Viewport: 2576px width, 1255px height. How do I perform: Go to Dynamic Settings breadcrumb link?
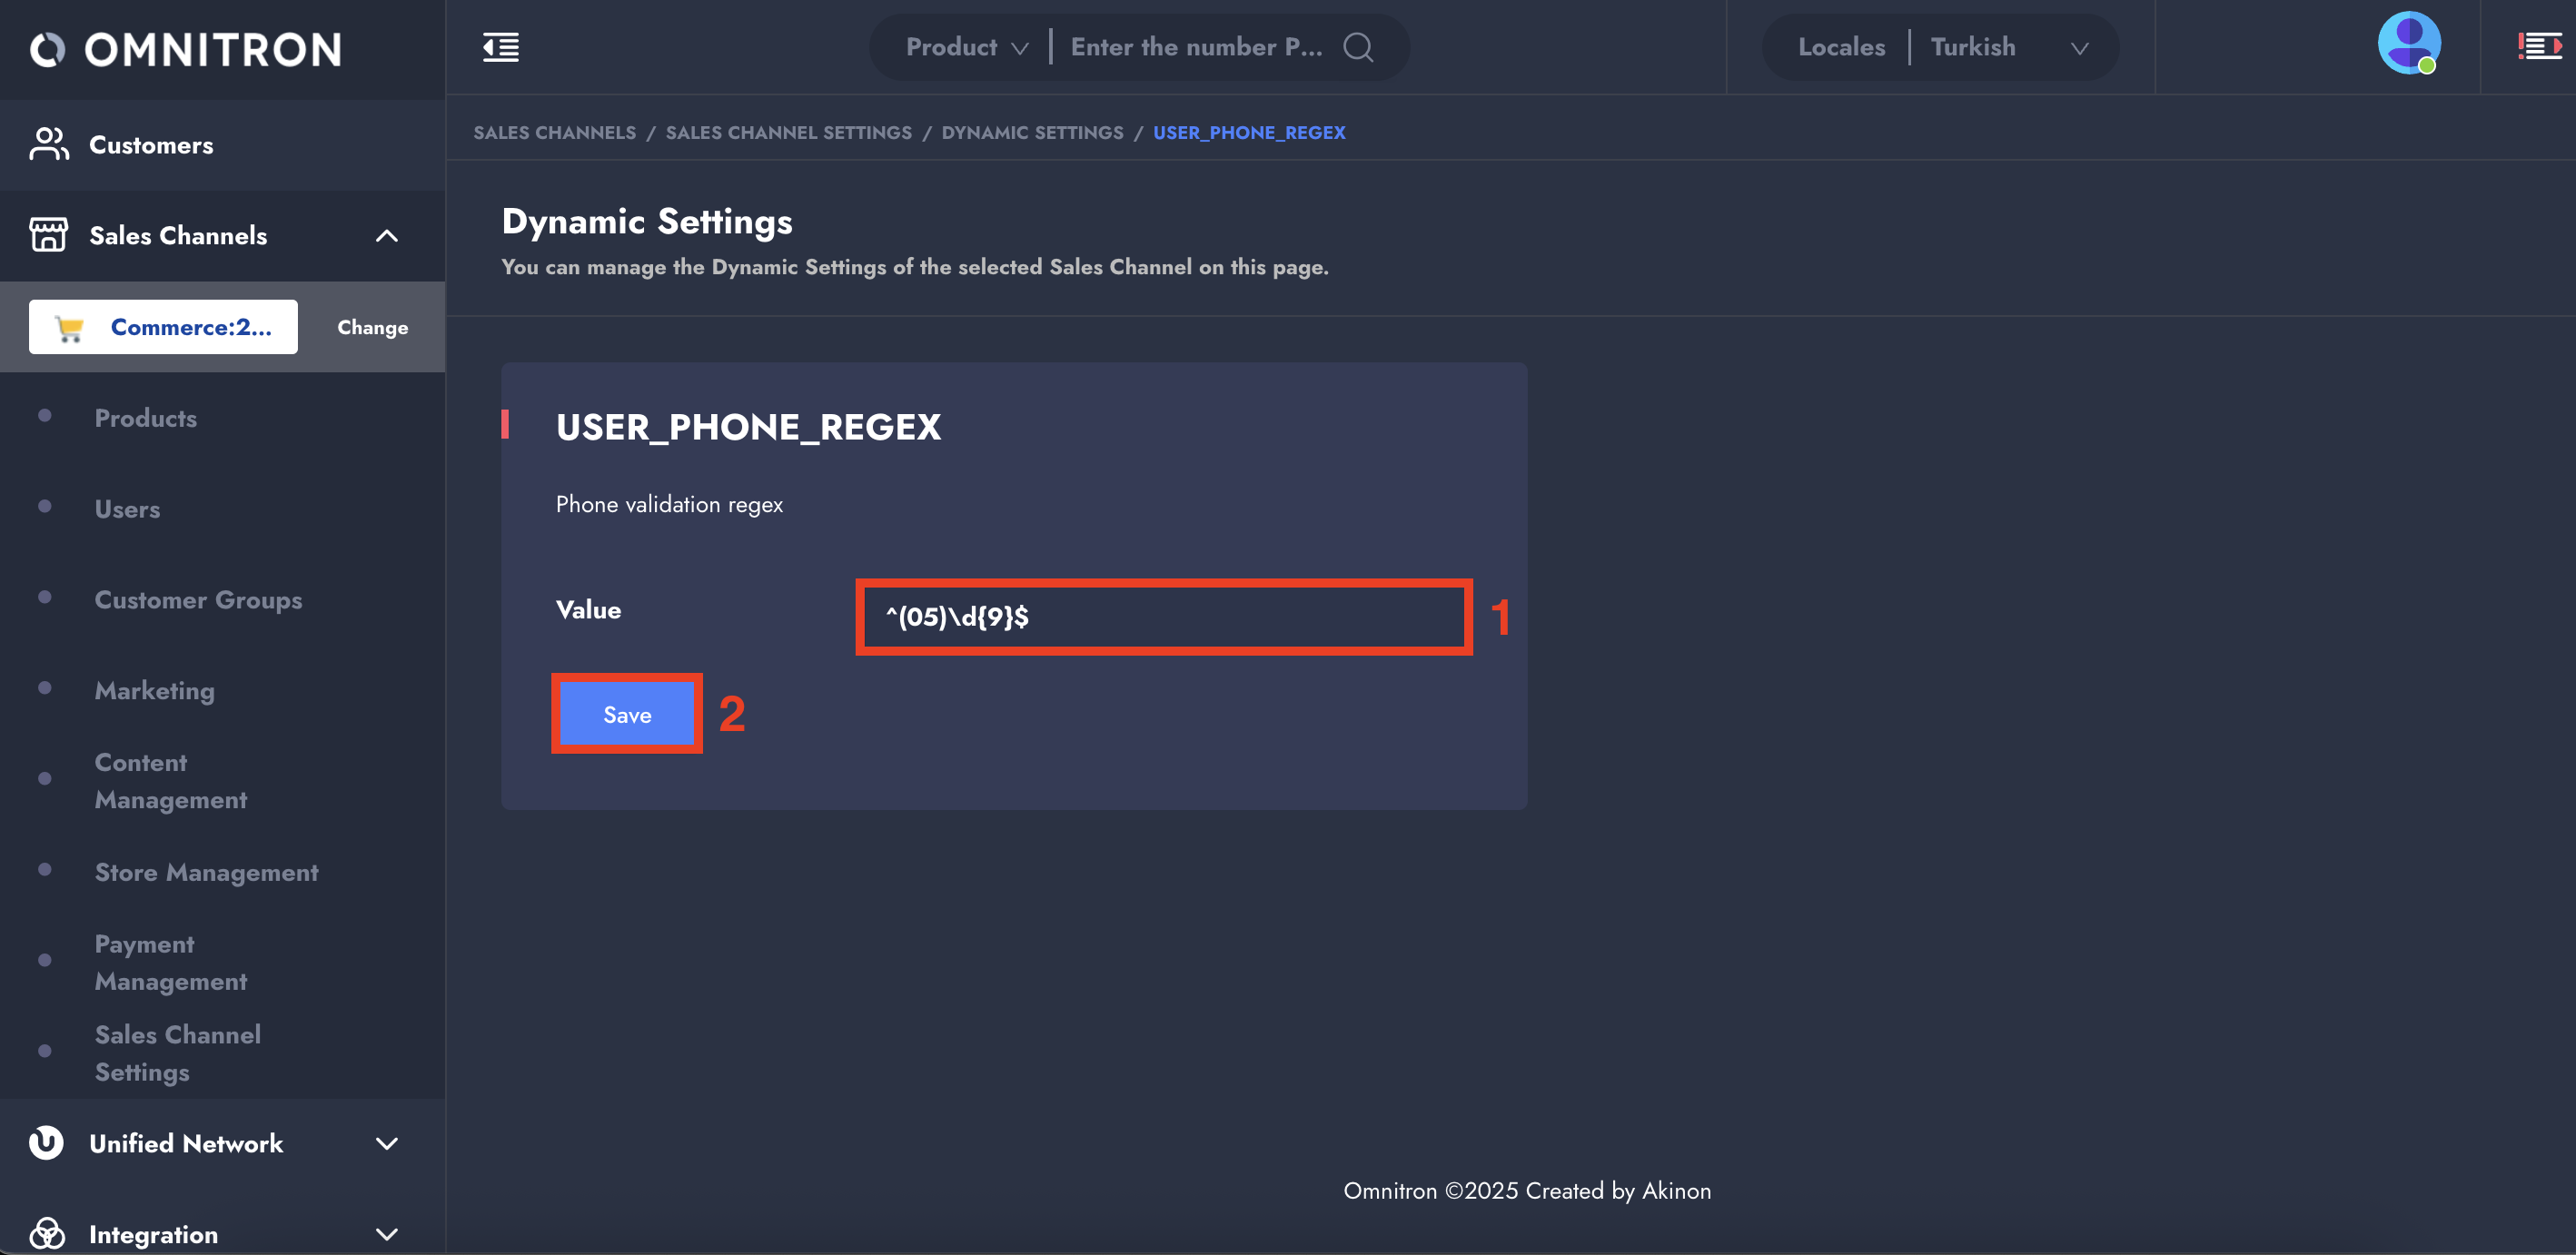[x=1032, y=132]
